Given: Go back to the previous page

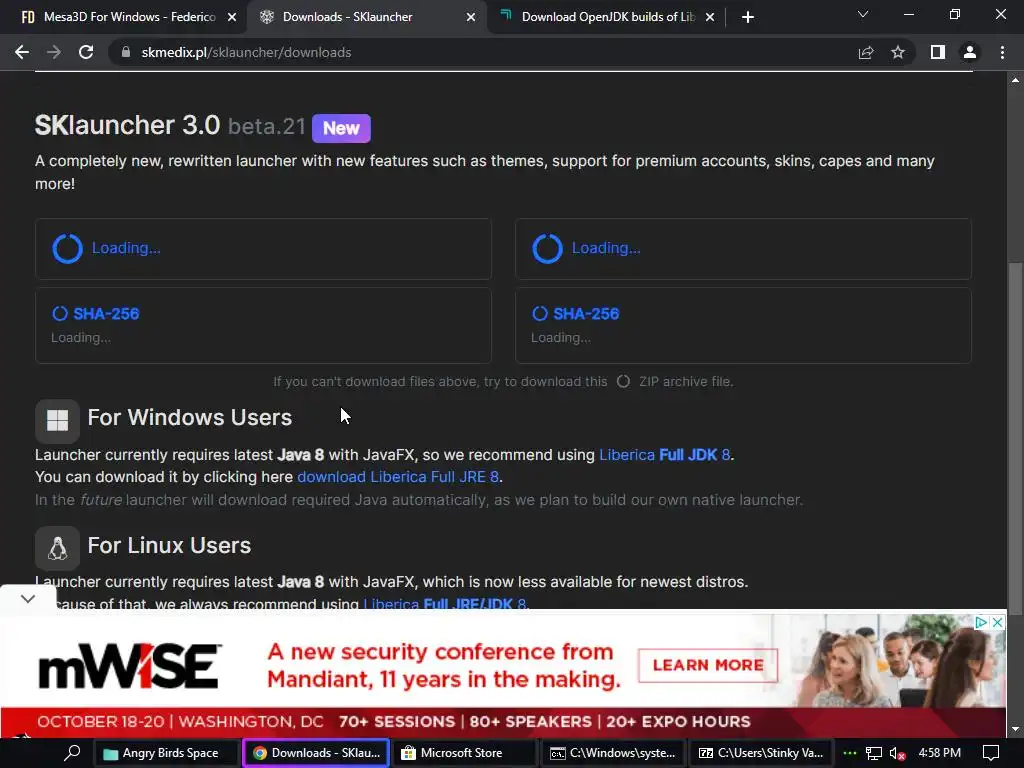Looking at the screenshot, I should coord(22,52).
